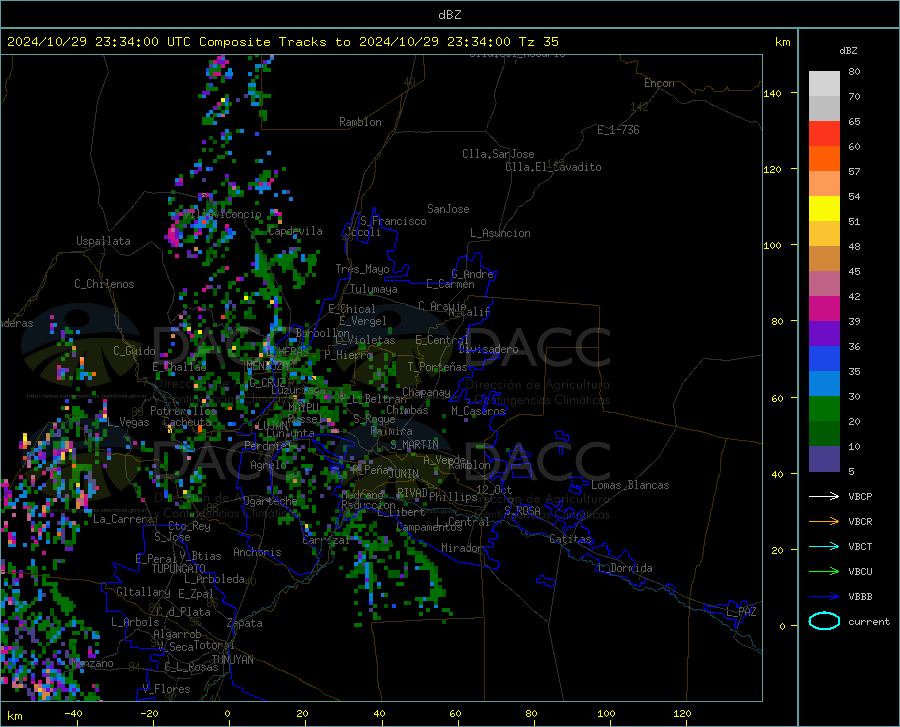Click the Clla.SanJose map label
Screen dimensions: 900x727
(498, 154)
